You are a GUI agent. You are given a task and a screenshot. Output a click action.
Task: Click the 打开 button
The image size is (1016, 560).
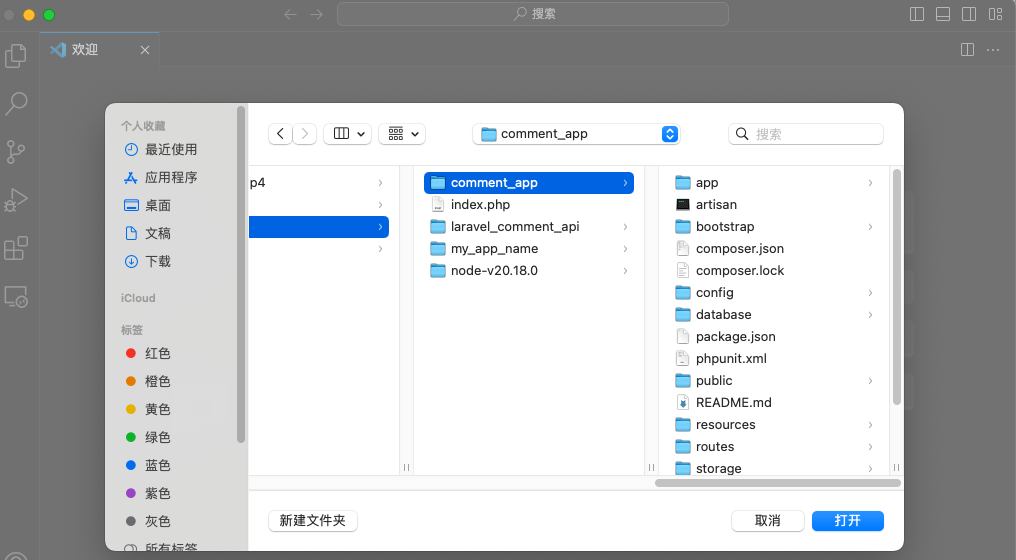(847, 521)
